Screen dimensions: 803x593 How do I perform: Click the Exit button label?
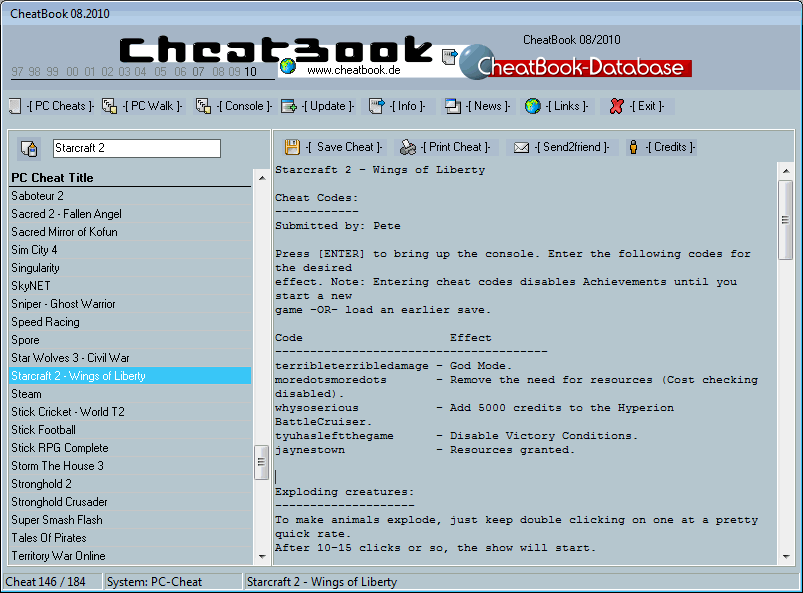pos(646,106)
